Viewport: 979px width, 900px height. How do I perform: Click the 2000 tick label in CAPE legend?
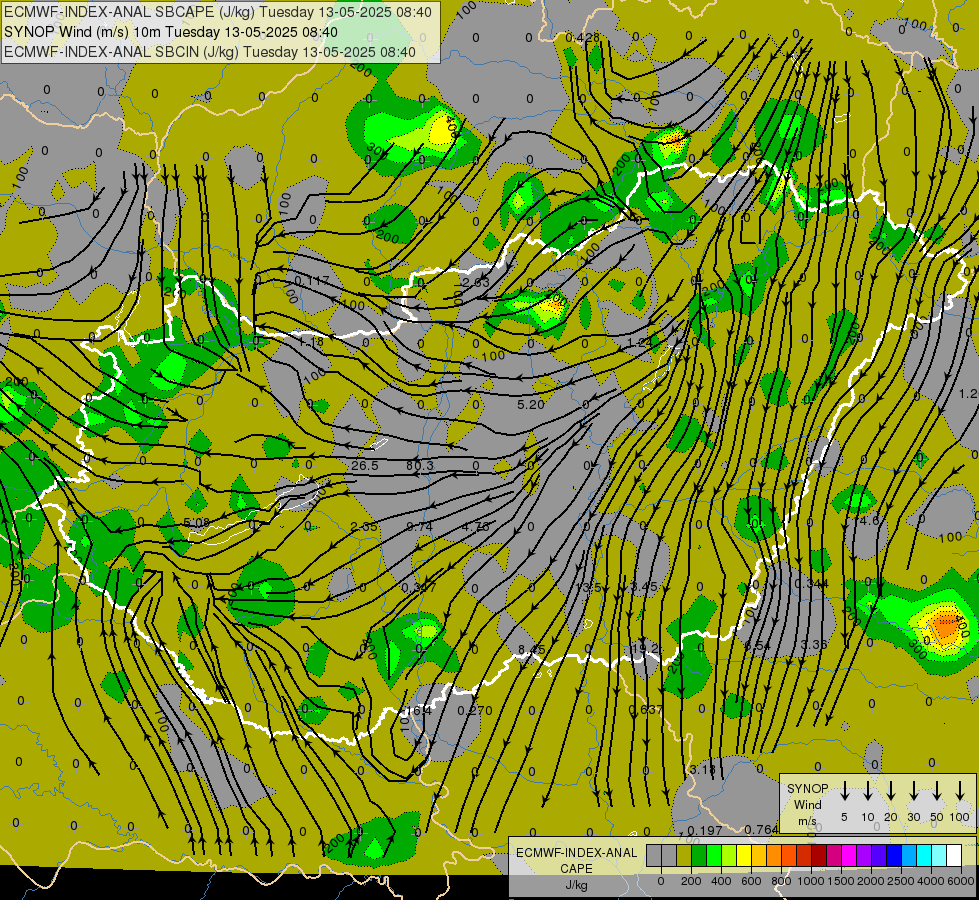(871, 881)
